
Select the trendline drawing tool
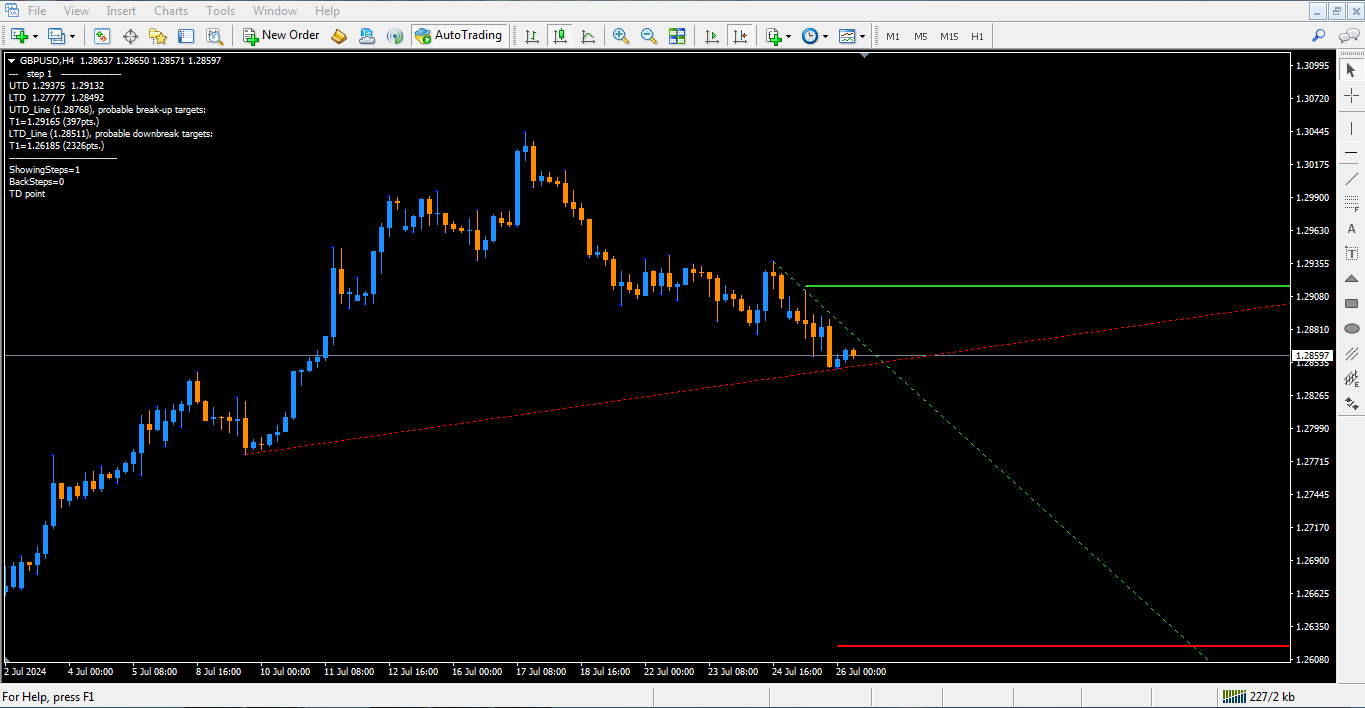[x=1351, y=178]
